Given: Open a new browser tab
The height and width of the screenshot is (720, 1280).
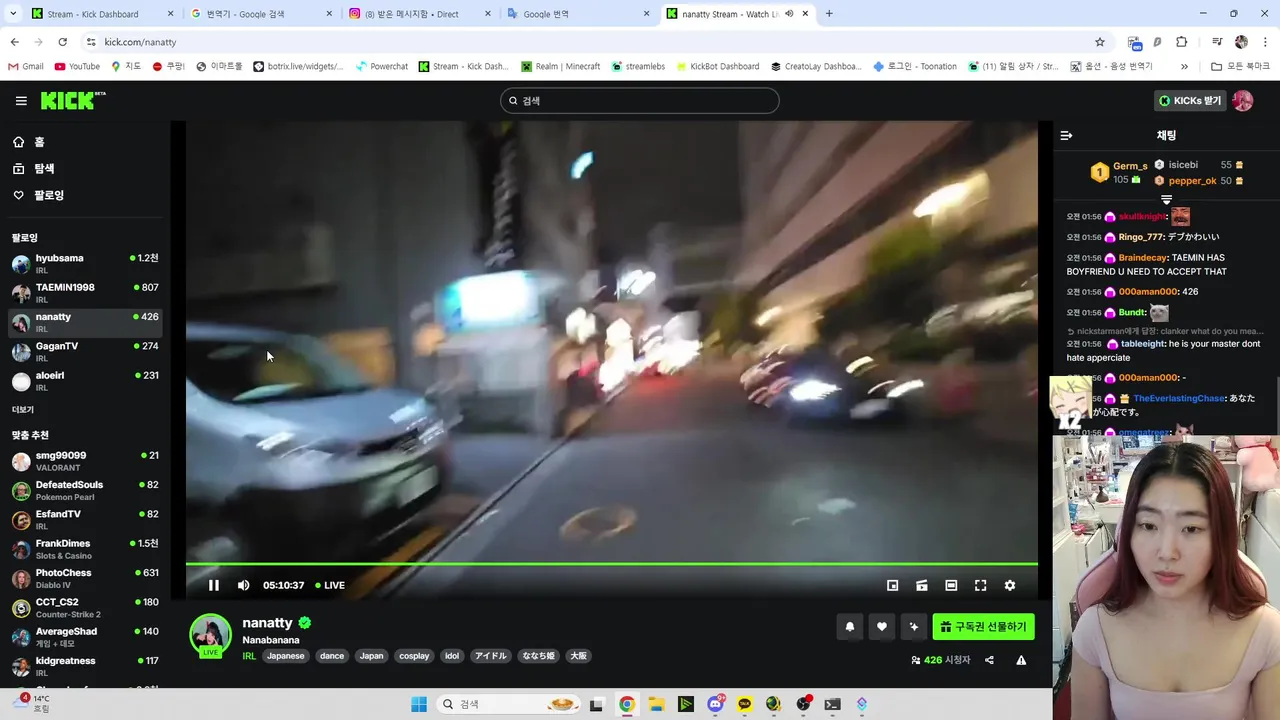Looking at the screenshot, I should tap(829, 14).
